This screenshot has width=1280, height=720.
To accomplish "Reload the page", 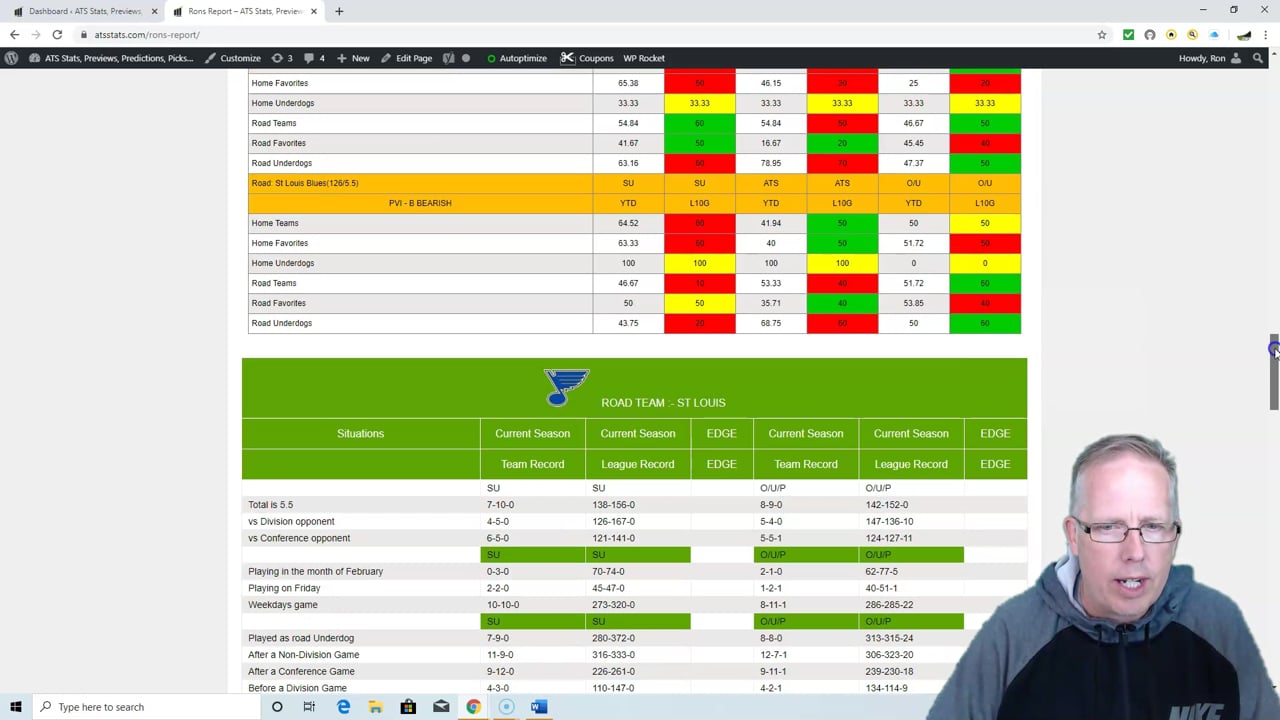I will click(x=57, y=35).
